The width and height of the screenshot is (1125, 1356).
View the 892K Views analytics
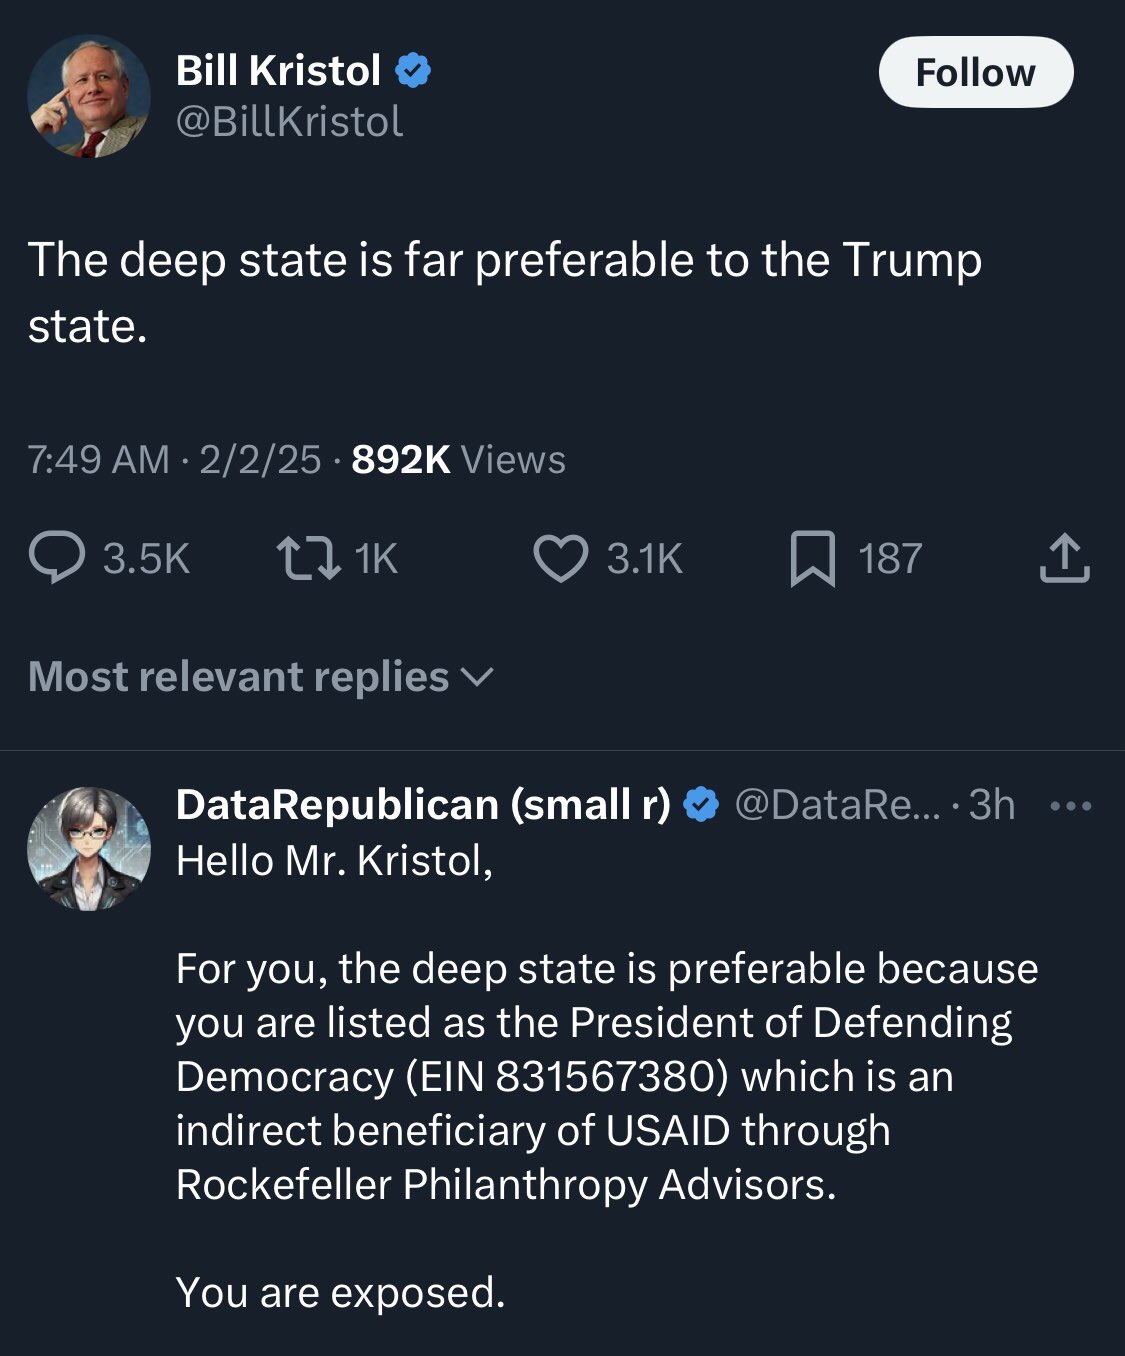pos(458,460)
